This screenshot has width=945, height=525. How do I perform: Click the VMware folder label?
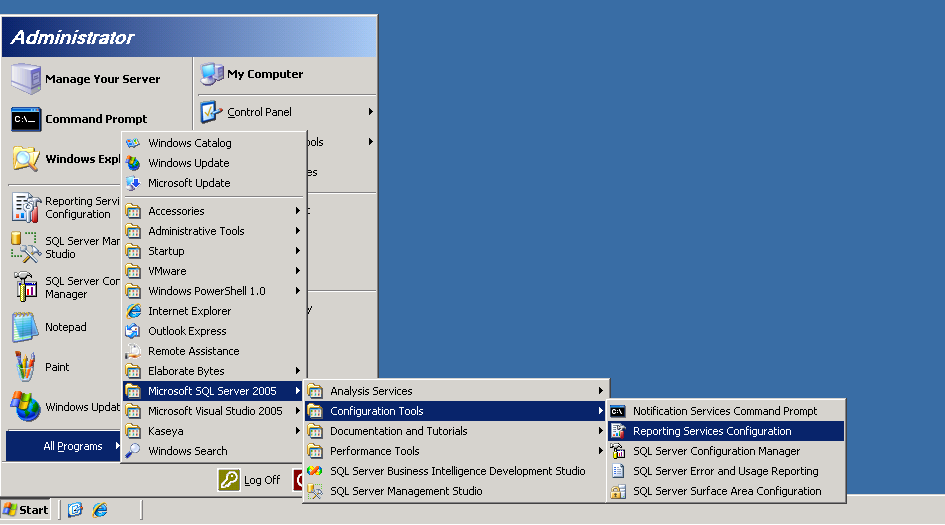167,271
